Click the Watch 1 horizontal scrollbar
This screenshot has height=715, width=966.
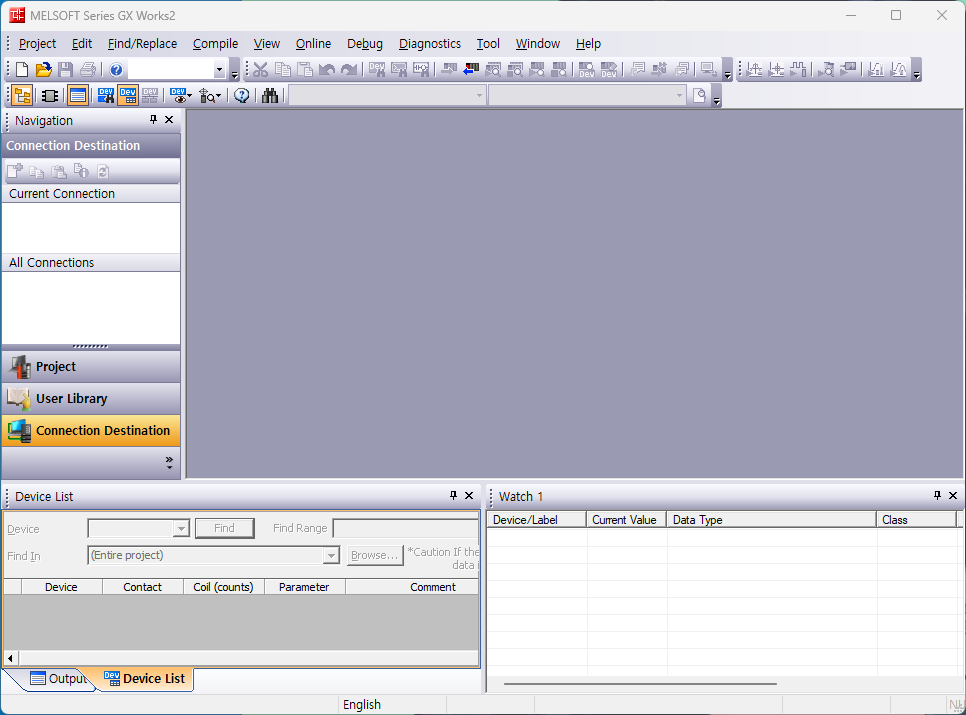(640, 684)
